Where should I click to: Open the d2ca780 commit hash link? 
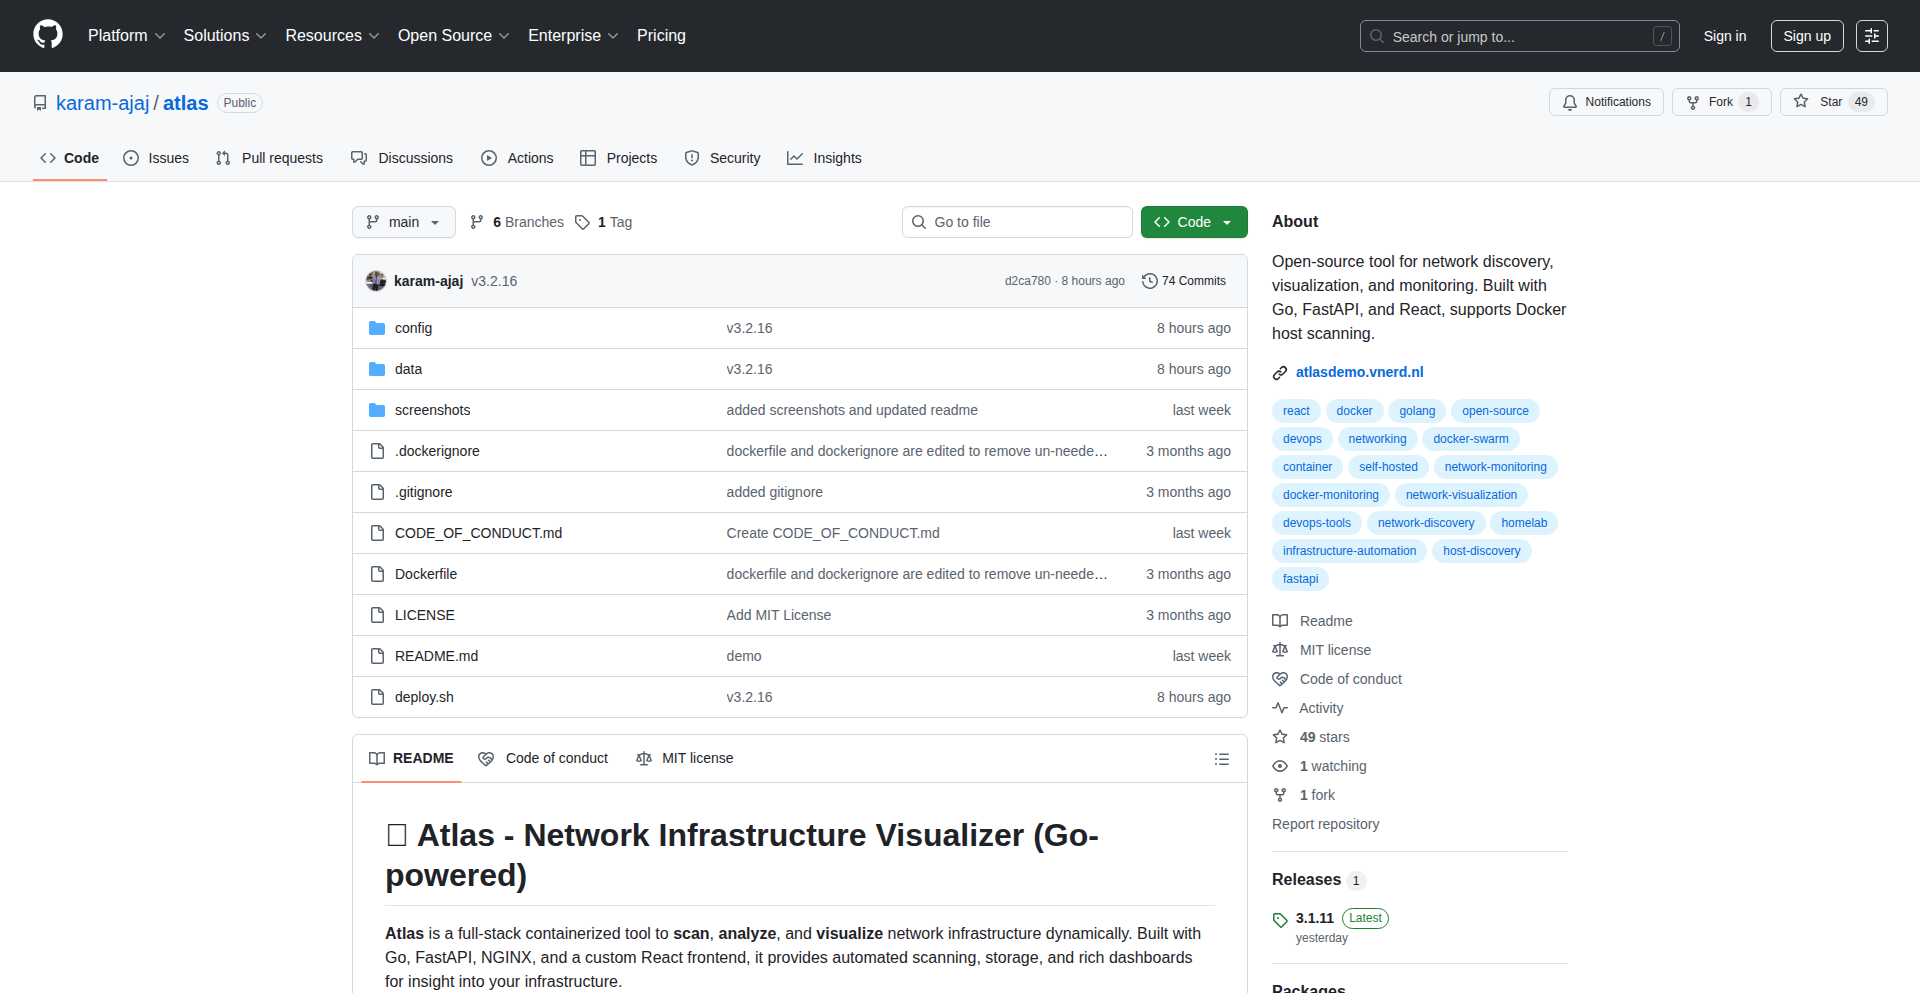coord(1028,281)
